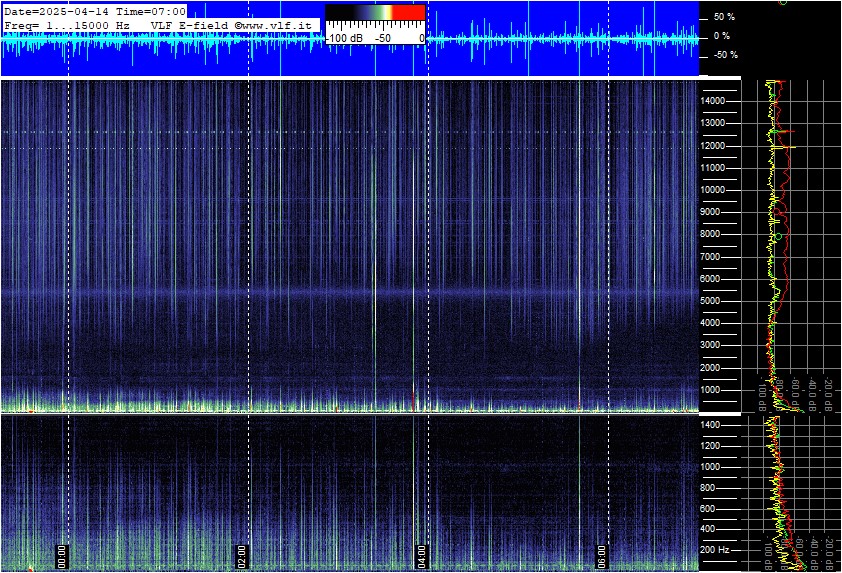Click the 400 label on the low-frequency axis
This screenshot has width=842, height=573.
708,529
